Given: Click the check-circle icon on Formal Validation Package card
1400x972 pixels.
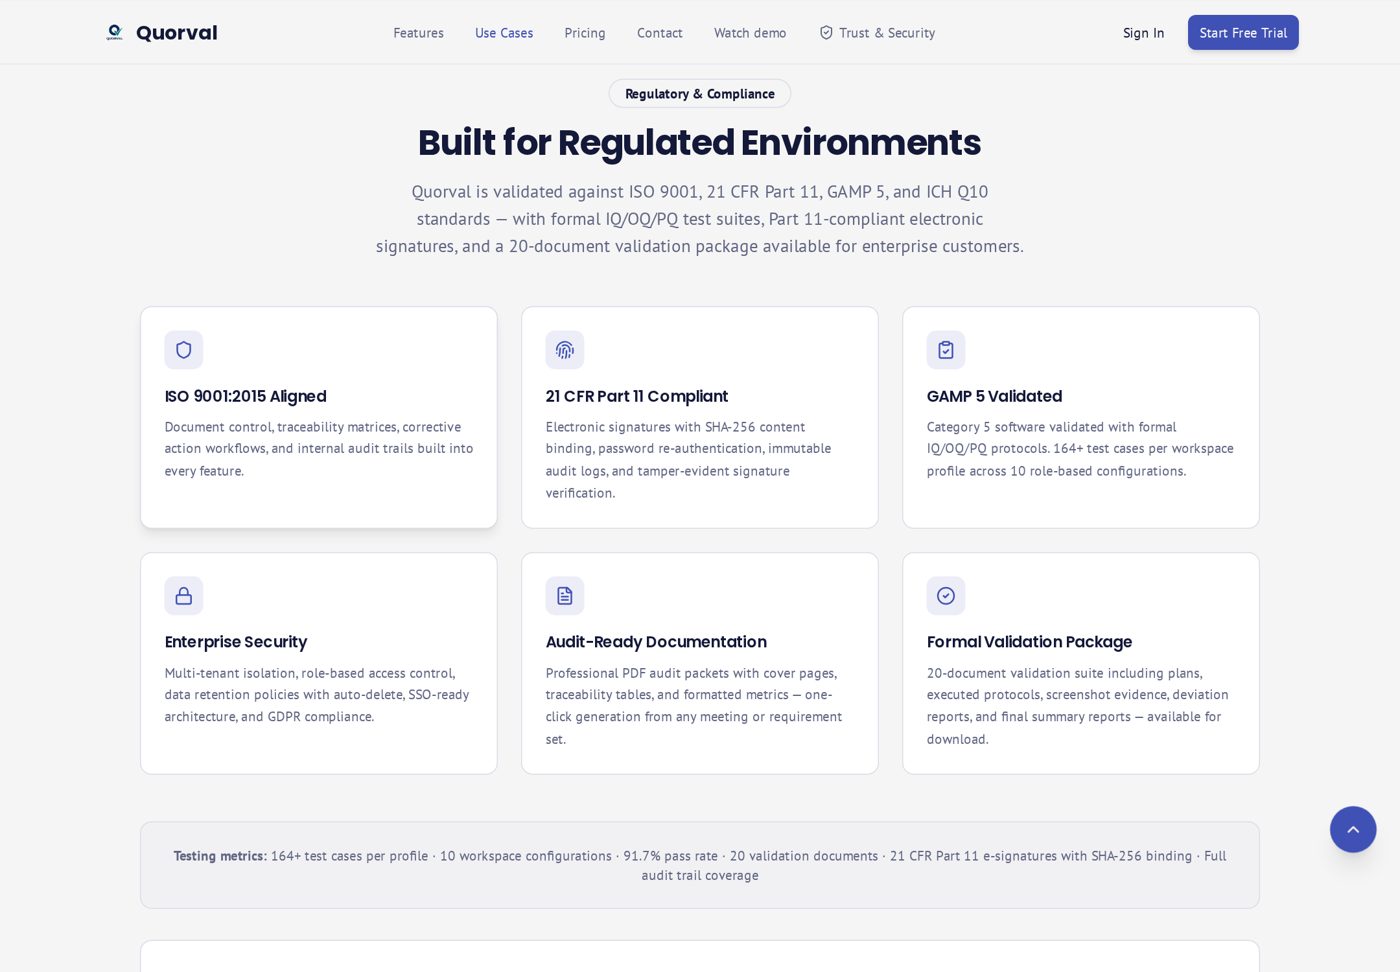Looking at the screenshot, I should 946,596.
